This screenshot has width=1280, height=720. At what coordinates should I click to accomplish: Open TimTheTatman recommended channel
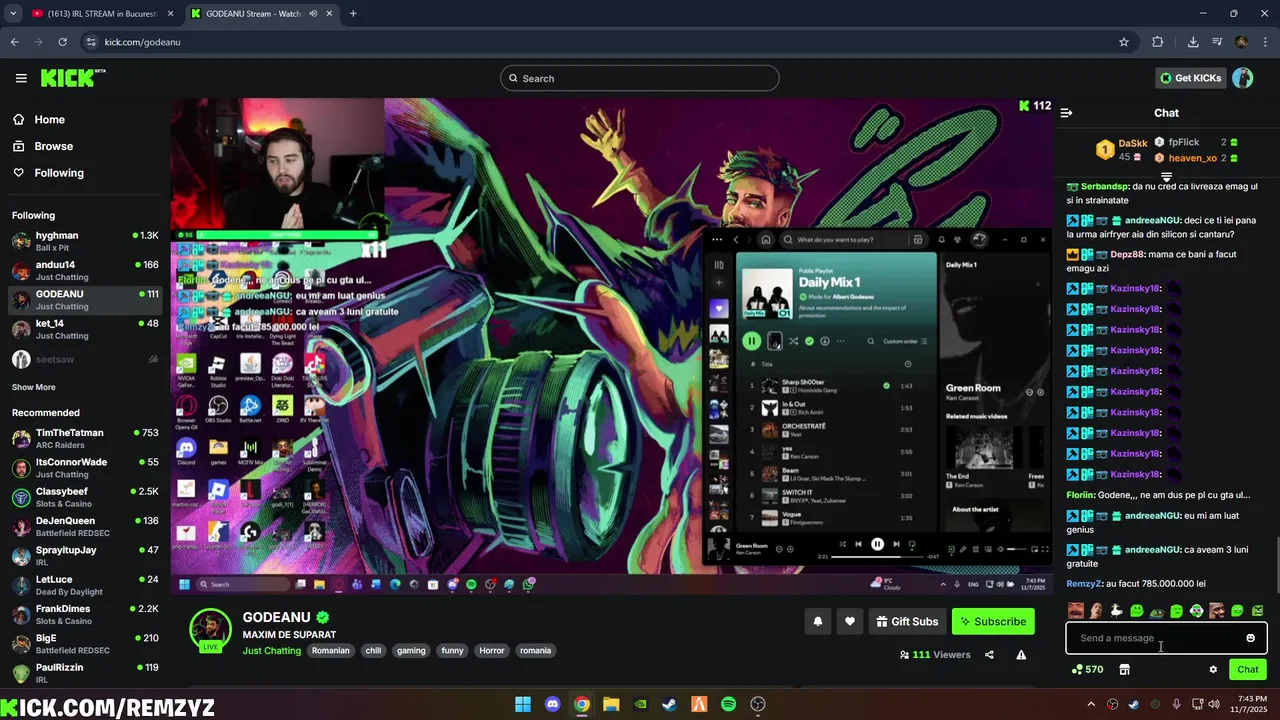85,438
